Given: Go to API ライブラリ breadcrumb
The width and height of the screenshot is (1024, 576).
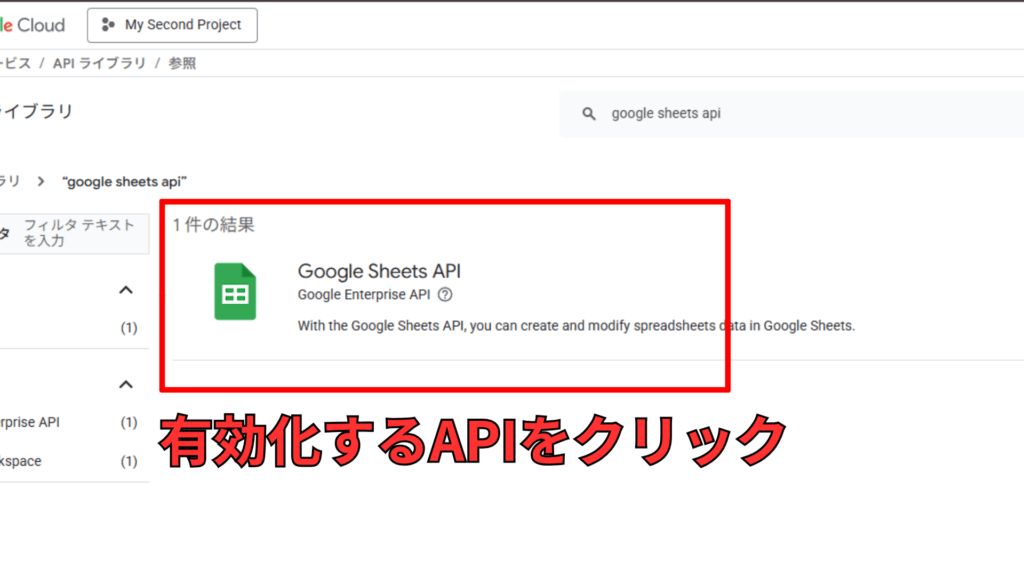Looking at the screenshot, I should [x=99, y=63].
